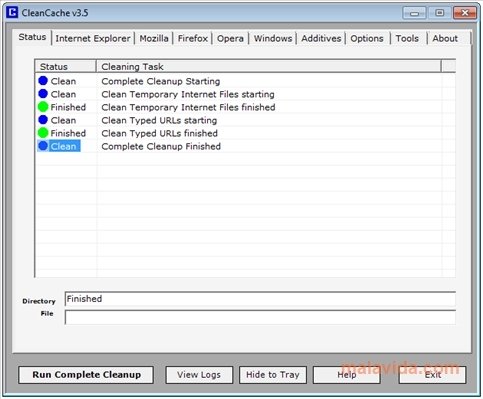Image resolution: width=483 pixels, height=399 pixels.
Task: Go to the Windows tab
Action: pyautogui.click(x=273, y=38)
